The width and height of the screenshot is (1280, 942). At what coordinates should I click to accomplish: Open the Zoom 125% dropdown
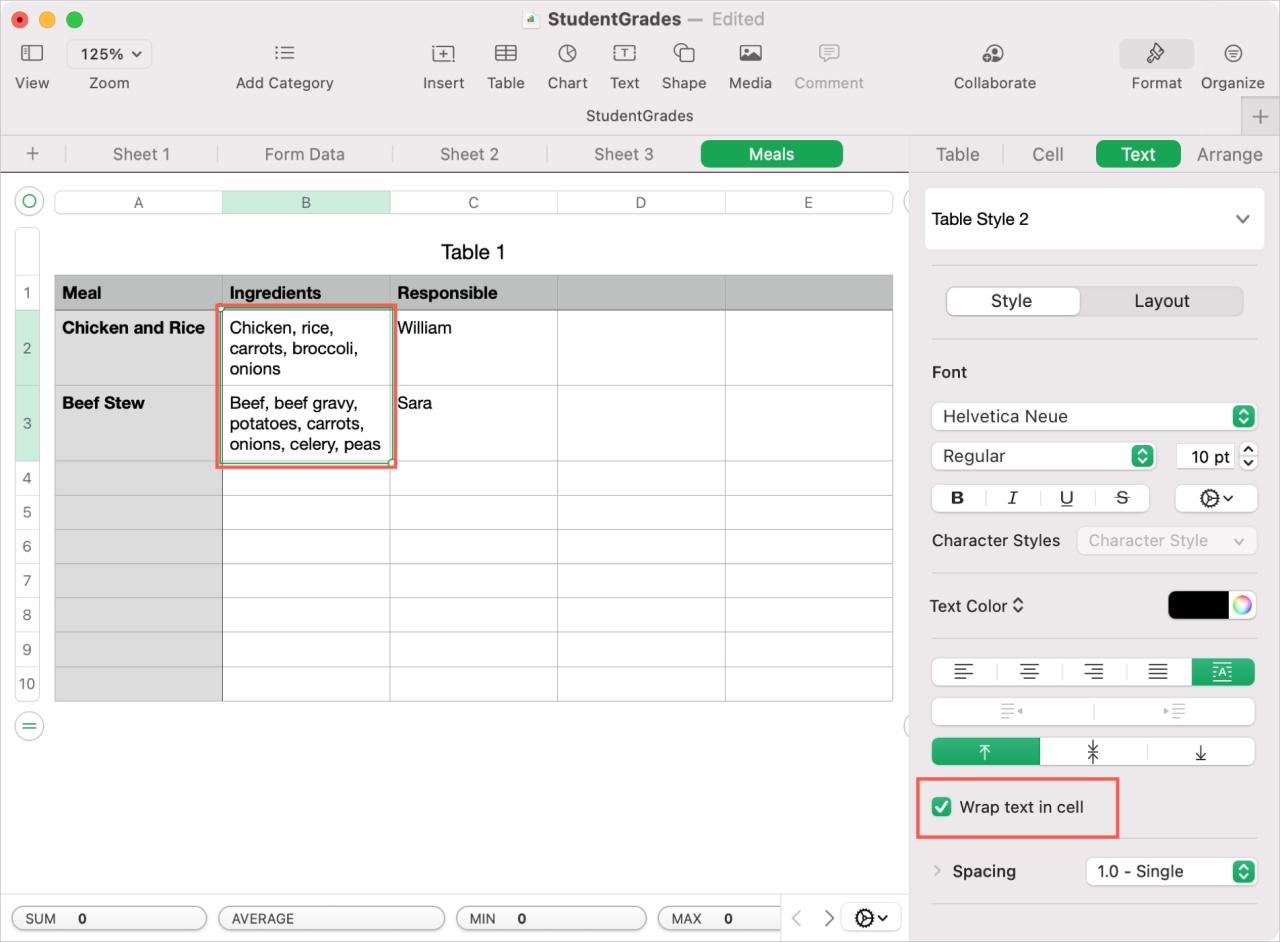109,54
